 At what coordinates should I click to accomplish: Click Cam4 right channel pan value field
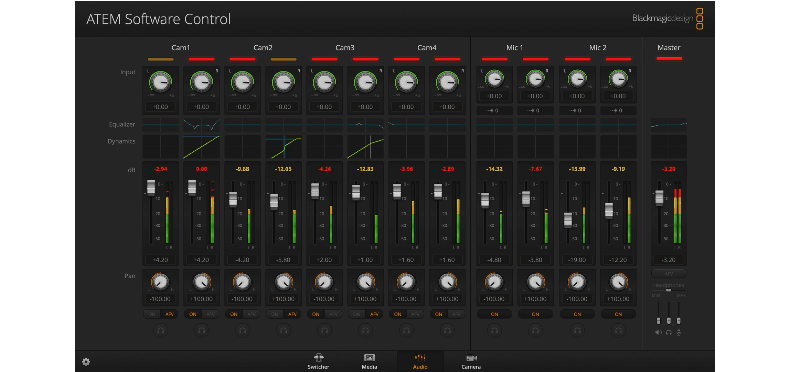[447, 299]
